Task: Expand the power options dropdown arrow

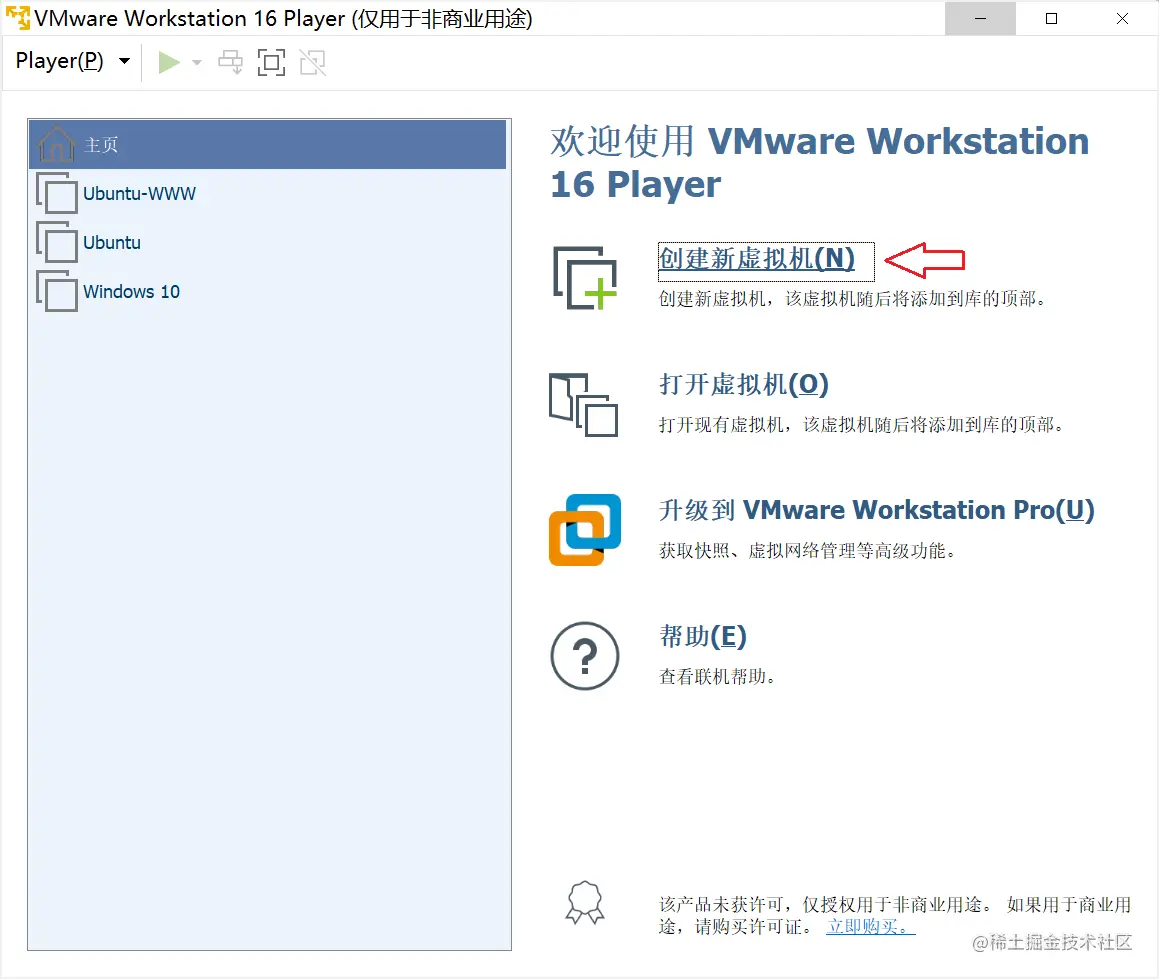Action: [x=197, y=63]
